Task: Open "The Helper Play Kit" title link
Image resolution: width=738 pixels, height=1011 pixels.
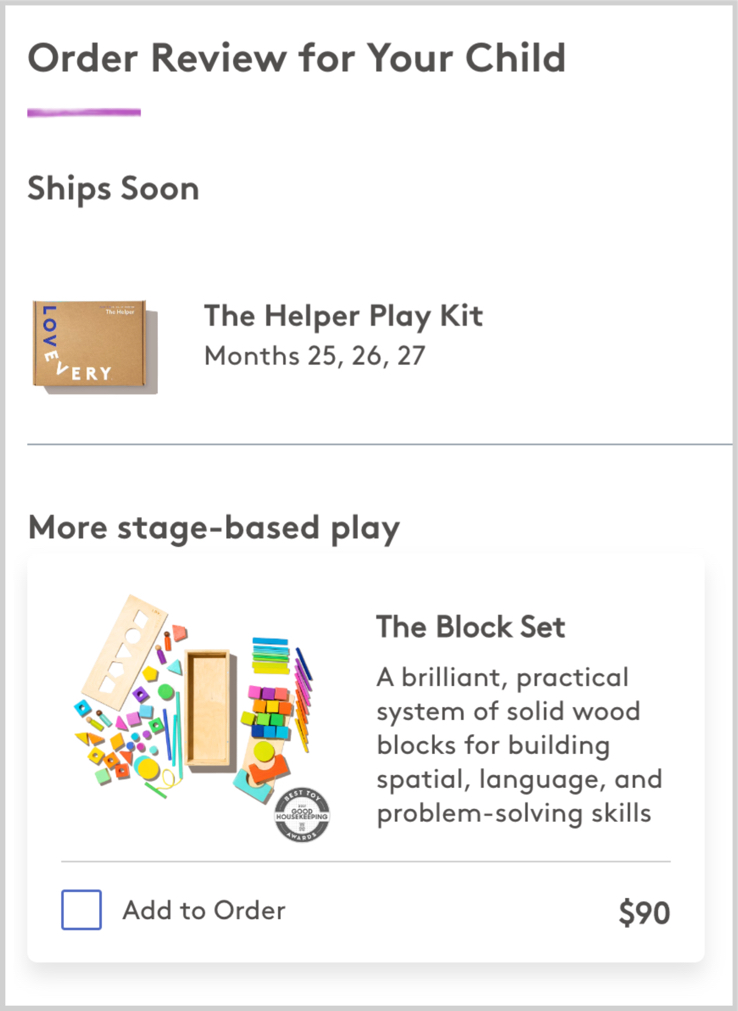Action: point(343,316)
